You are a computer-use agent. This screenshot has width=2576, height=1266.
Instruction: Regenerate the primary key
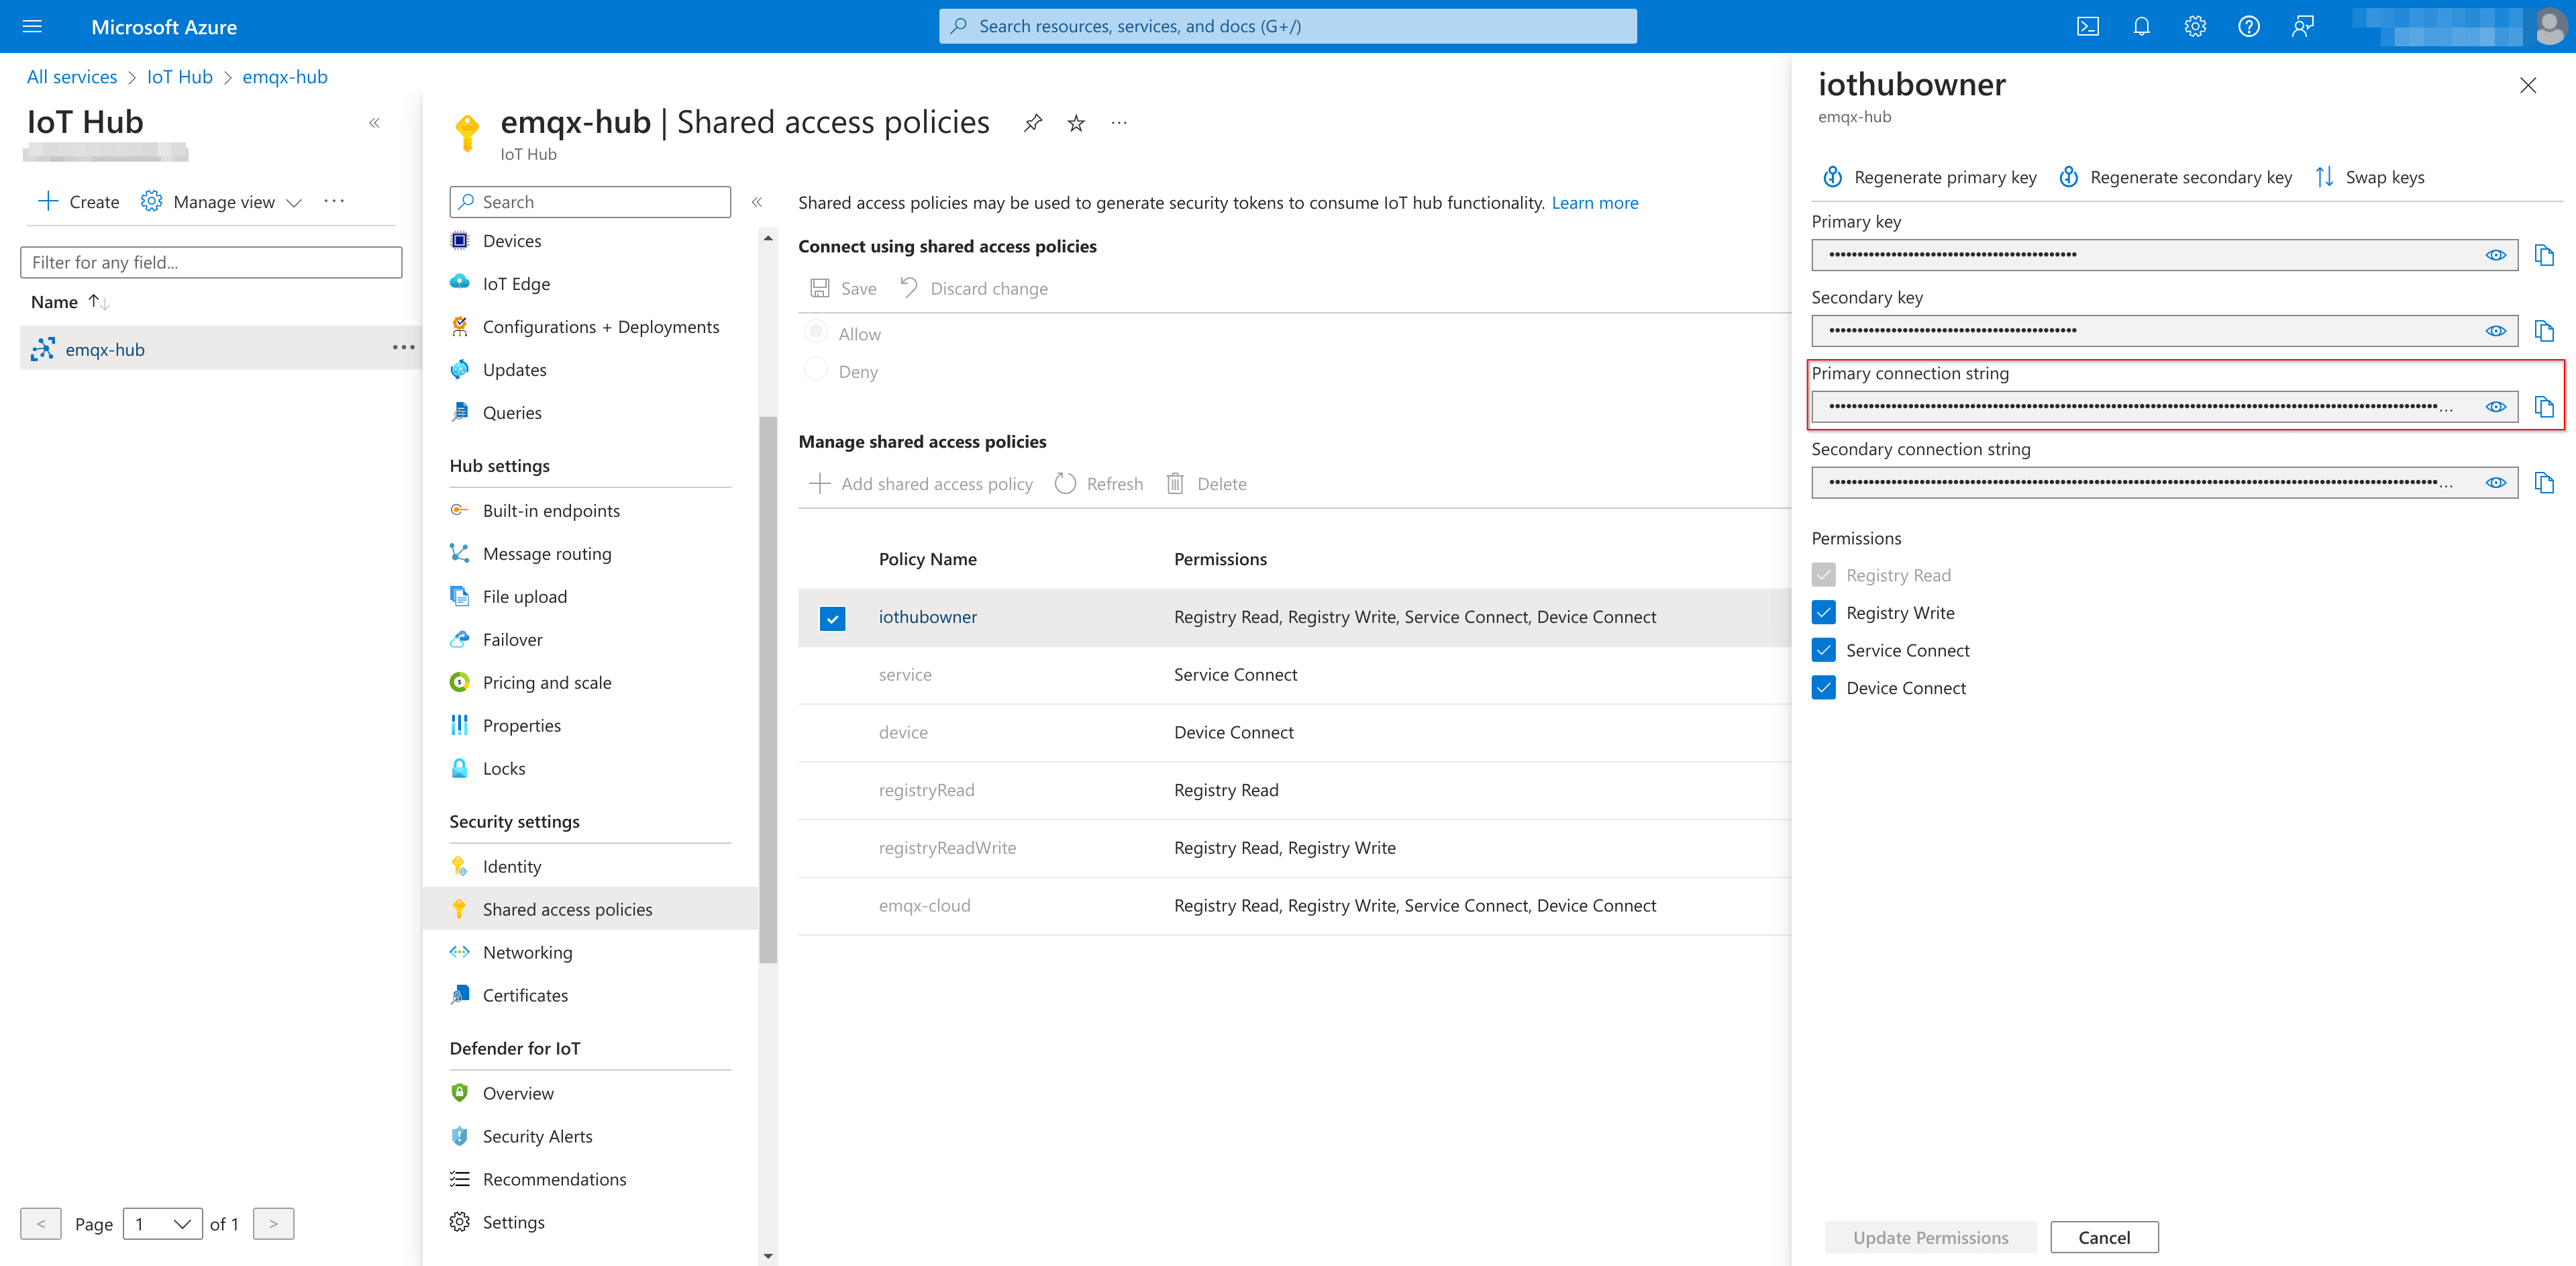[x=1928, y=176]
